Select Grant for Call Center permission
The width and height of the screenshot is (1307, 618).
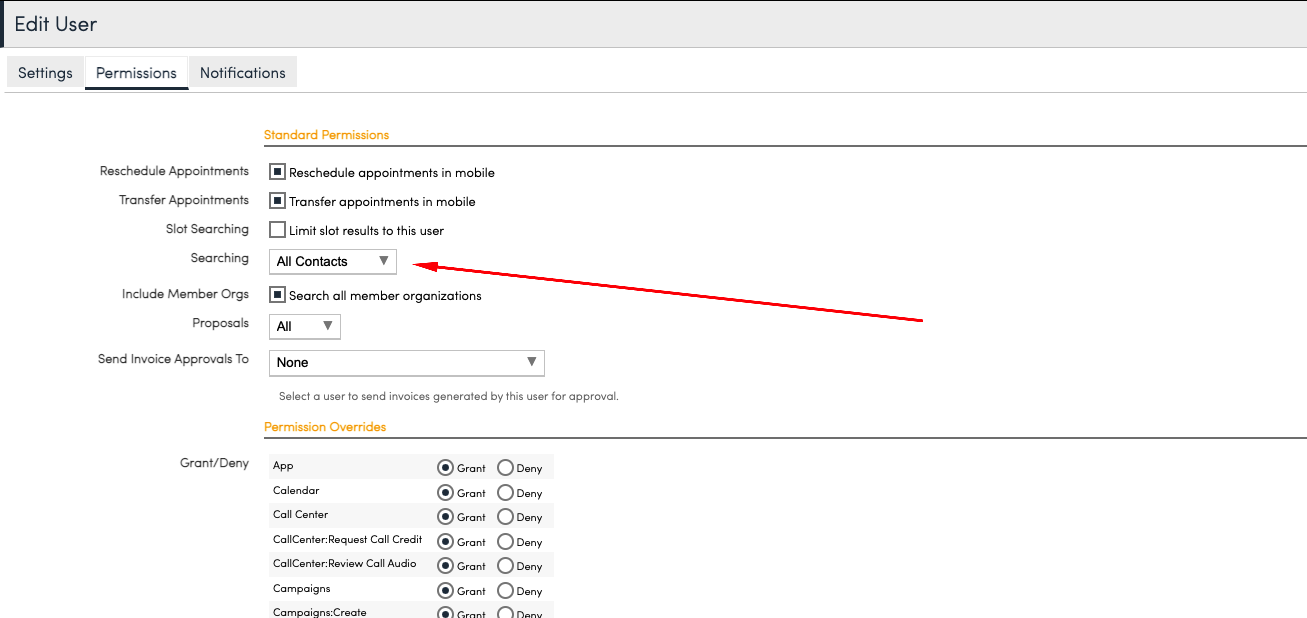[446, 517]
